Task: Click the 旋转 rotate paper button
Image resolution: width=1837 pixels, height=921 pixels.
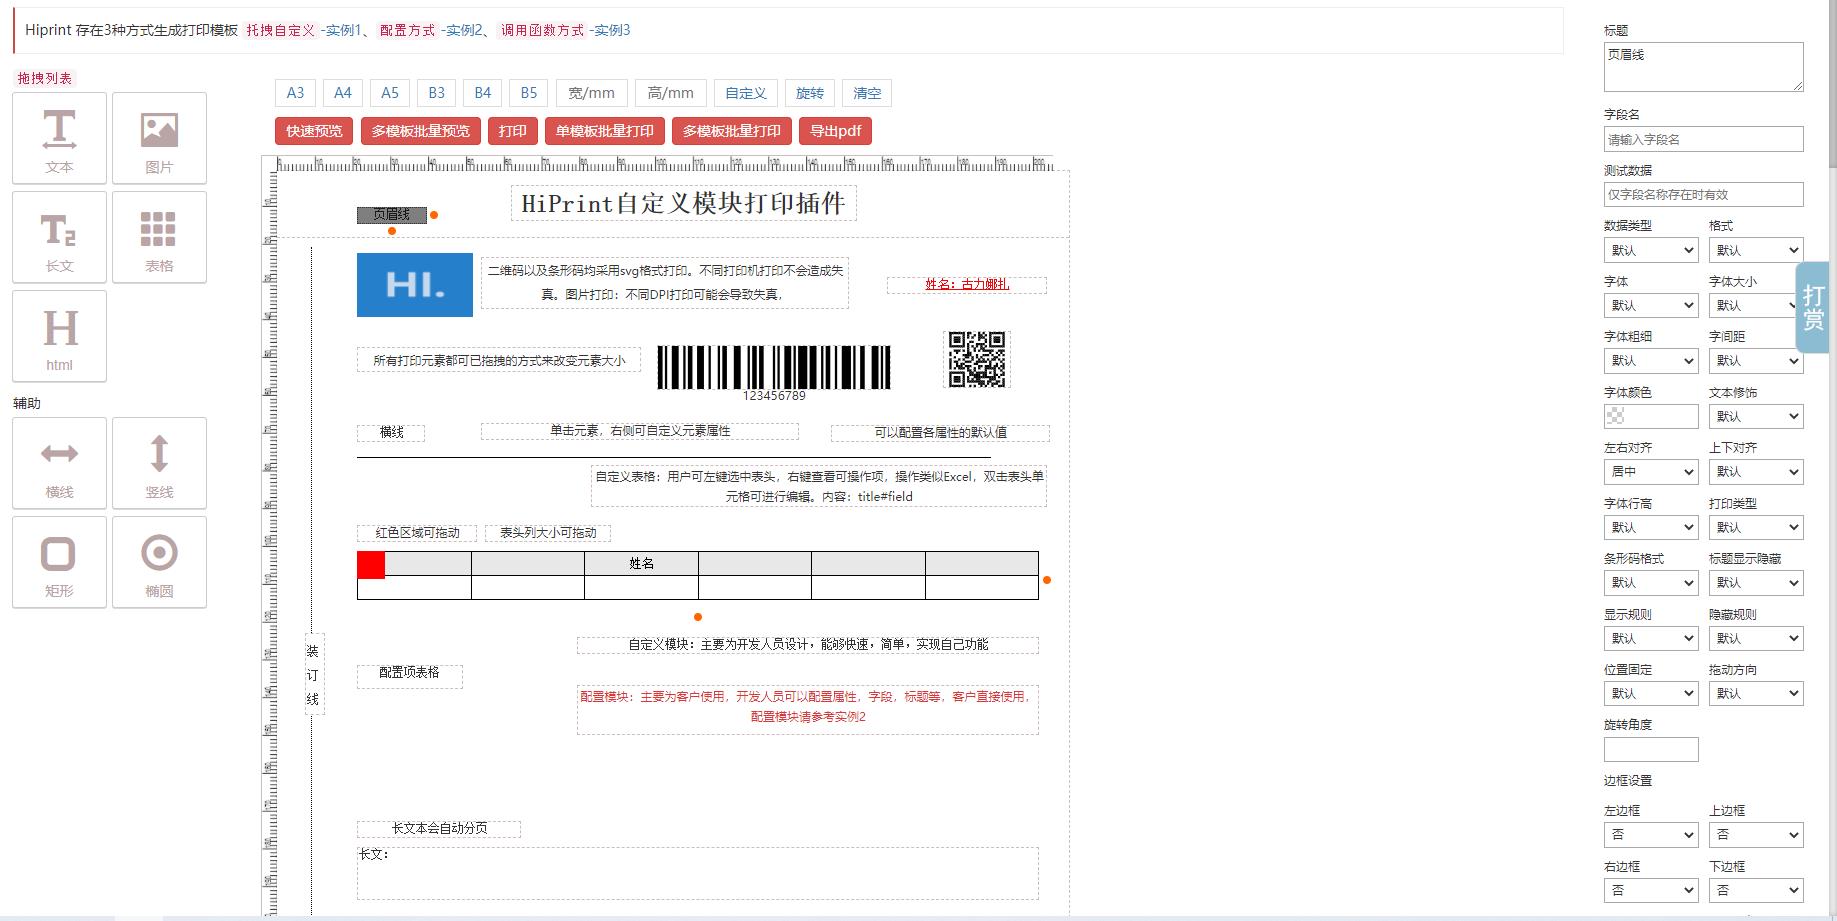Action: [x=810, y=93]
